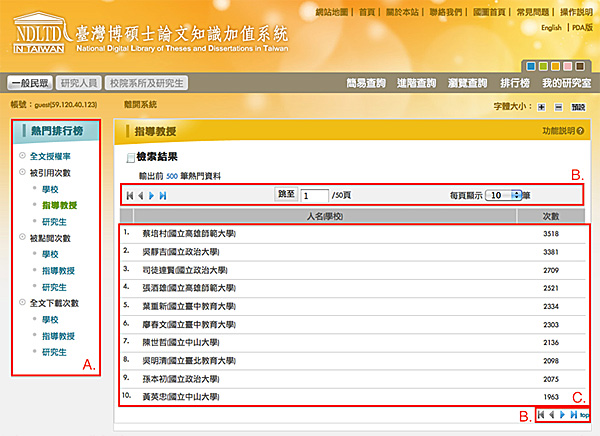The image size is (600, 436).
Task: Jump to last page in top pager
Action: coord(163,195)
